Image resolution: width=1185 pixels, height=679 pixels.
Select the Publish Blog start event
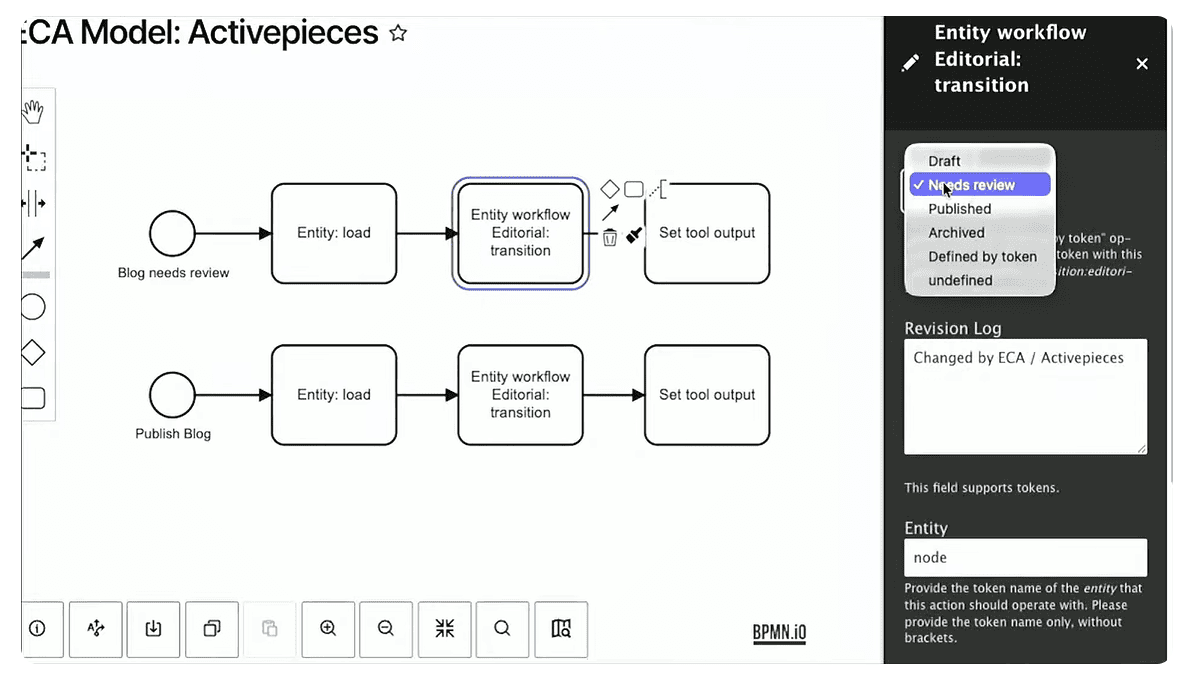172,395
